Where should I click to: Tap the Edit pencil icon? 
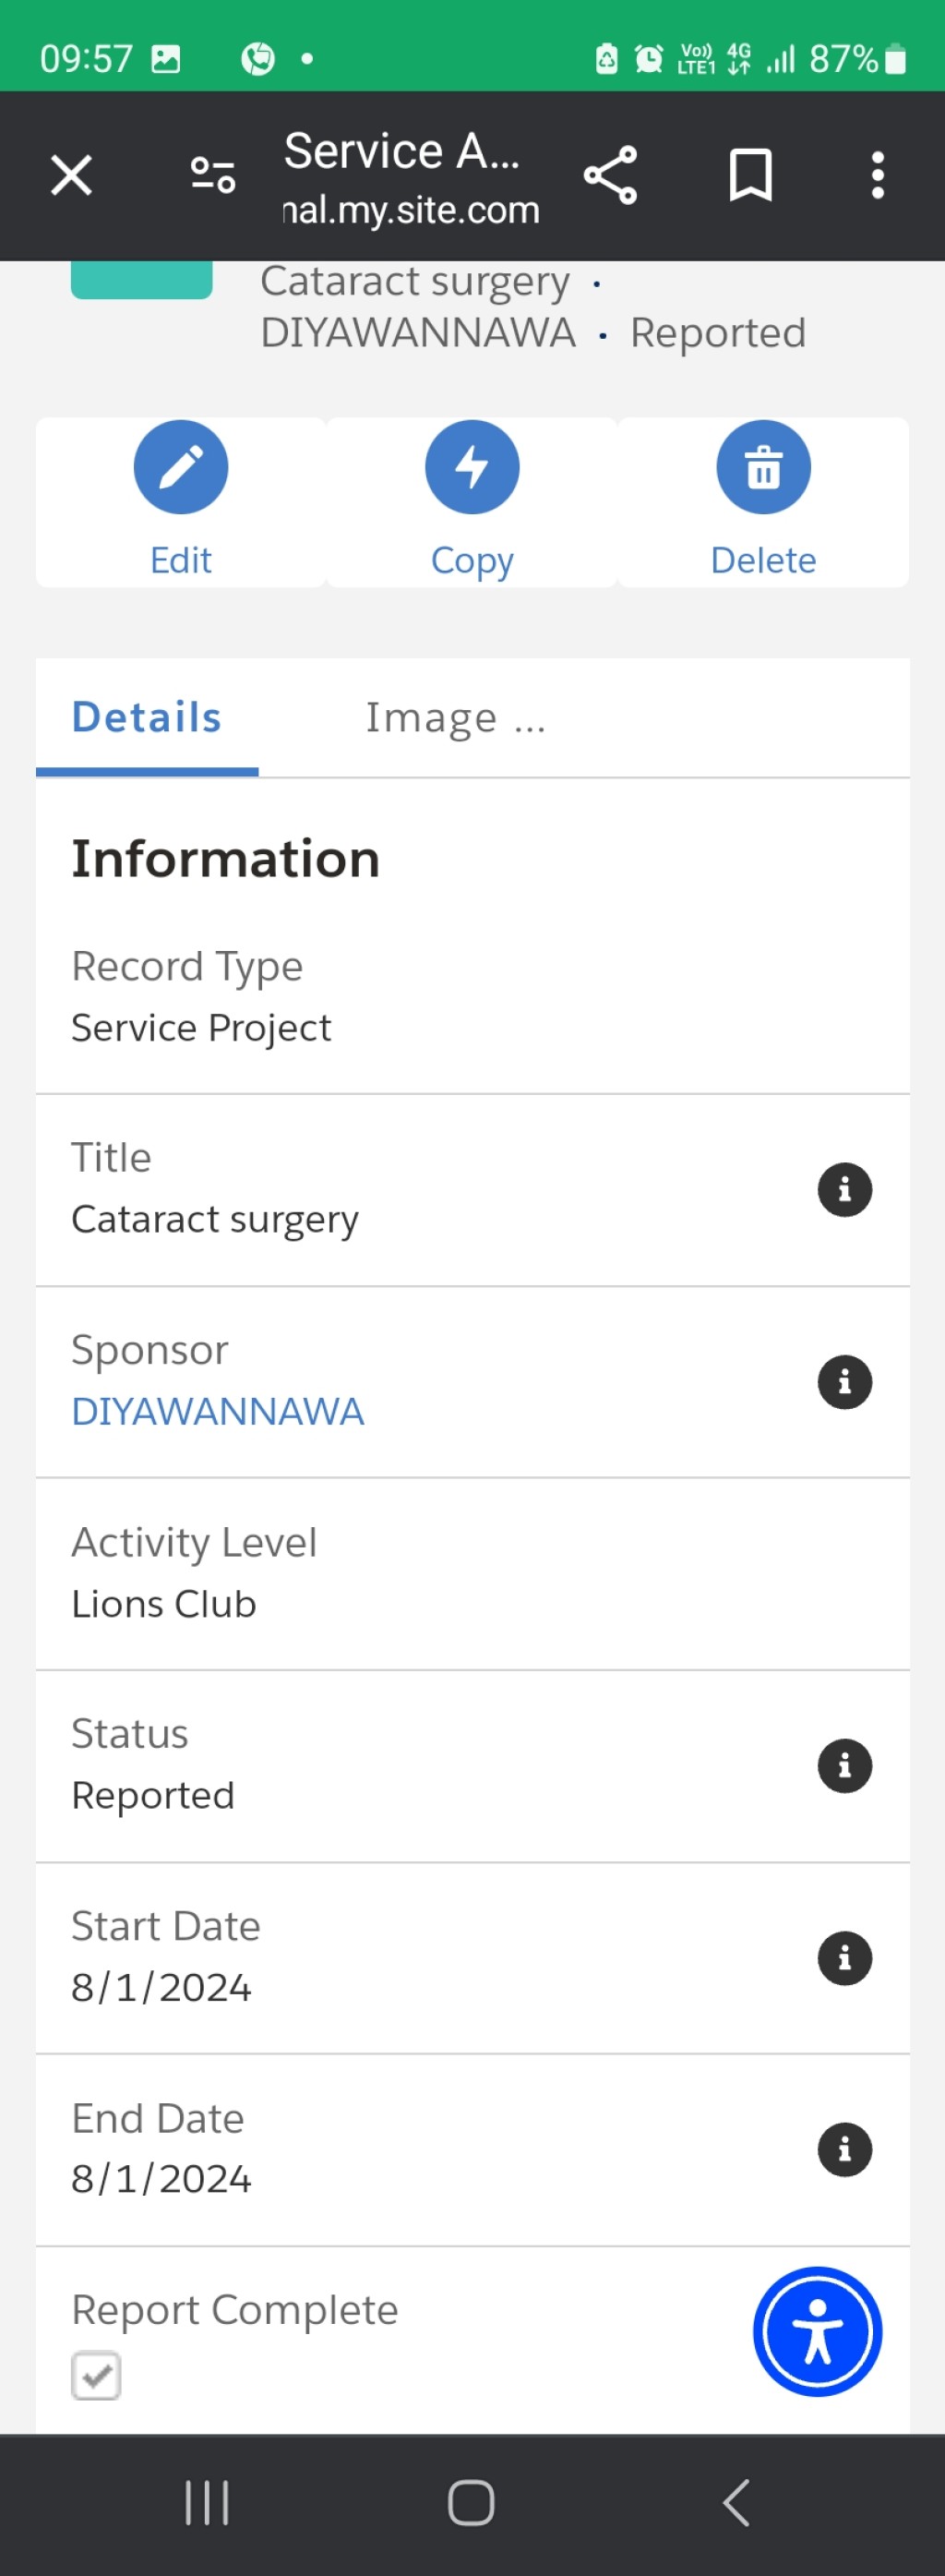[x=181, y=467]
